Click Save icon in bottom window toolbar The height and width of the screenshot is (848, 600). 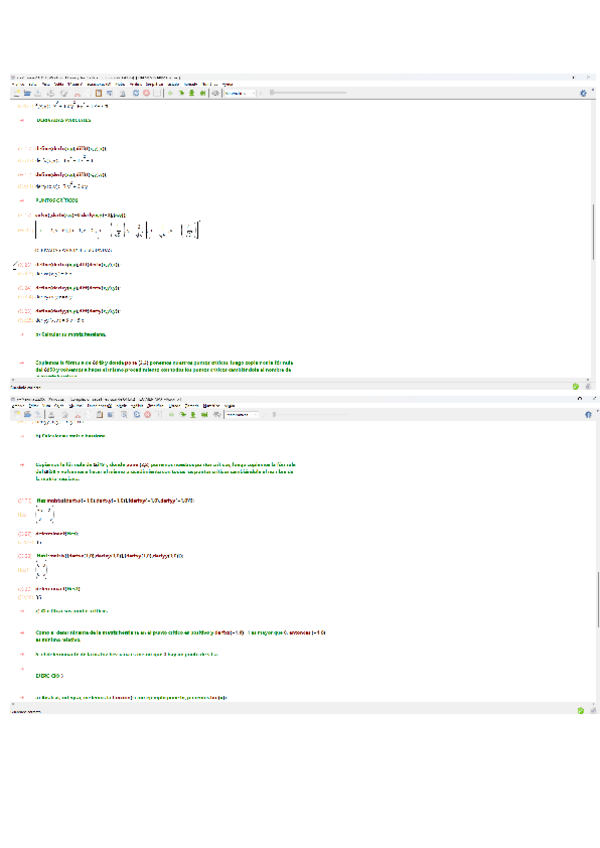(38, 414)
